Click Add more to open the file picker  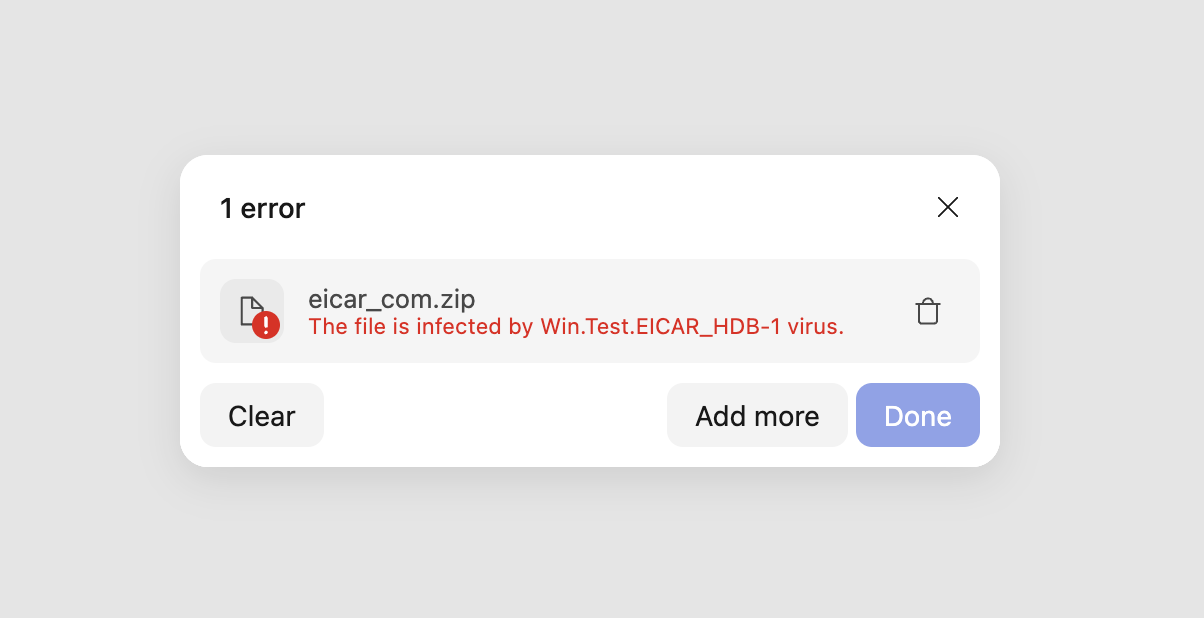click(x=757, y=415)
